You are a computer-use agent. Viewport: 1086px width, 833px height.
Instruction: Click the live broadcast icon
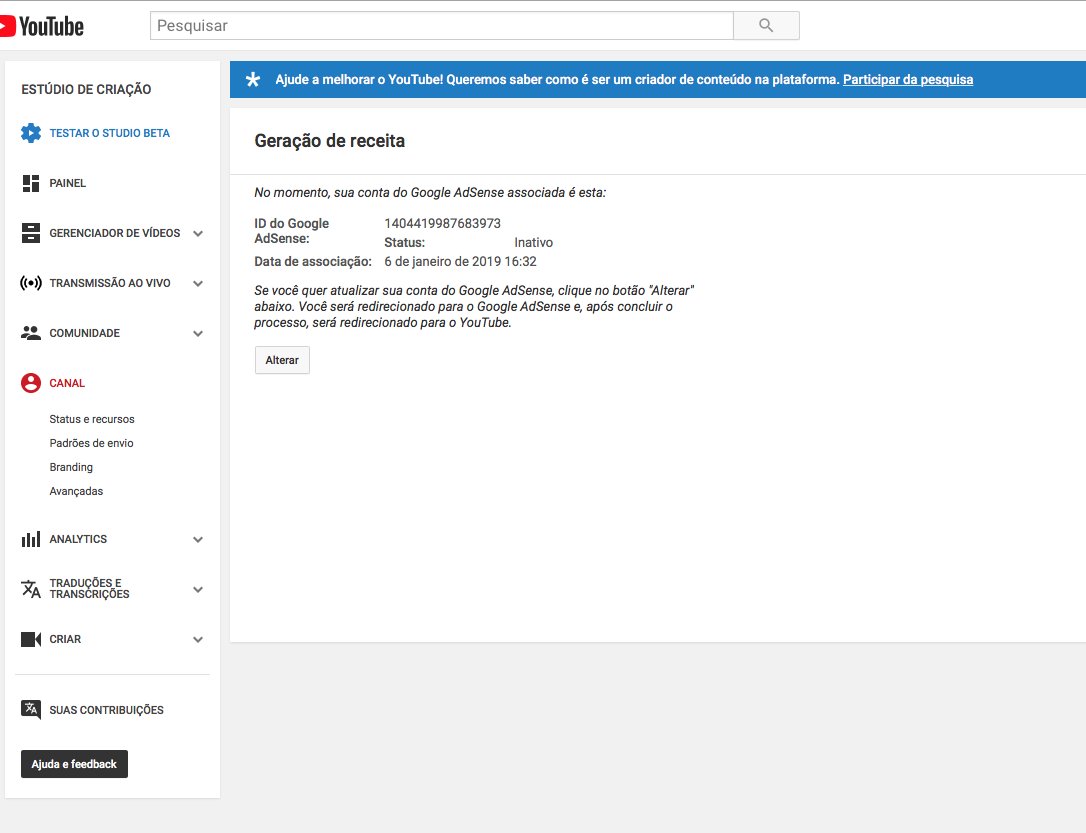pos(30,283)
